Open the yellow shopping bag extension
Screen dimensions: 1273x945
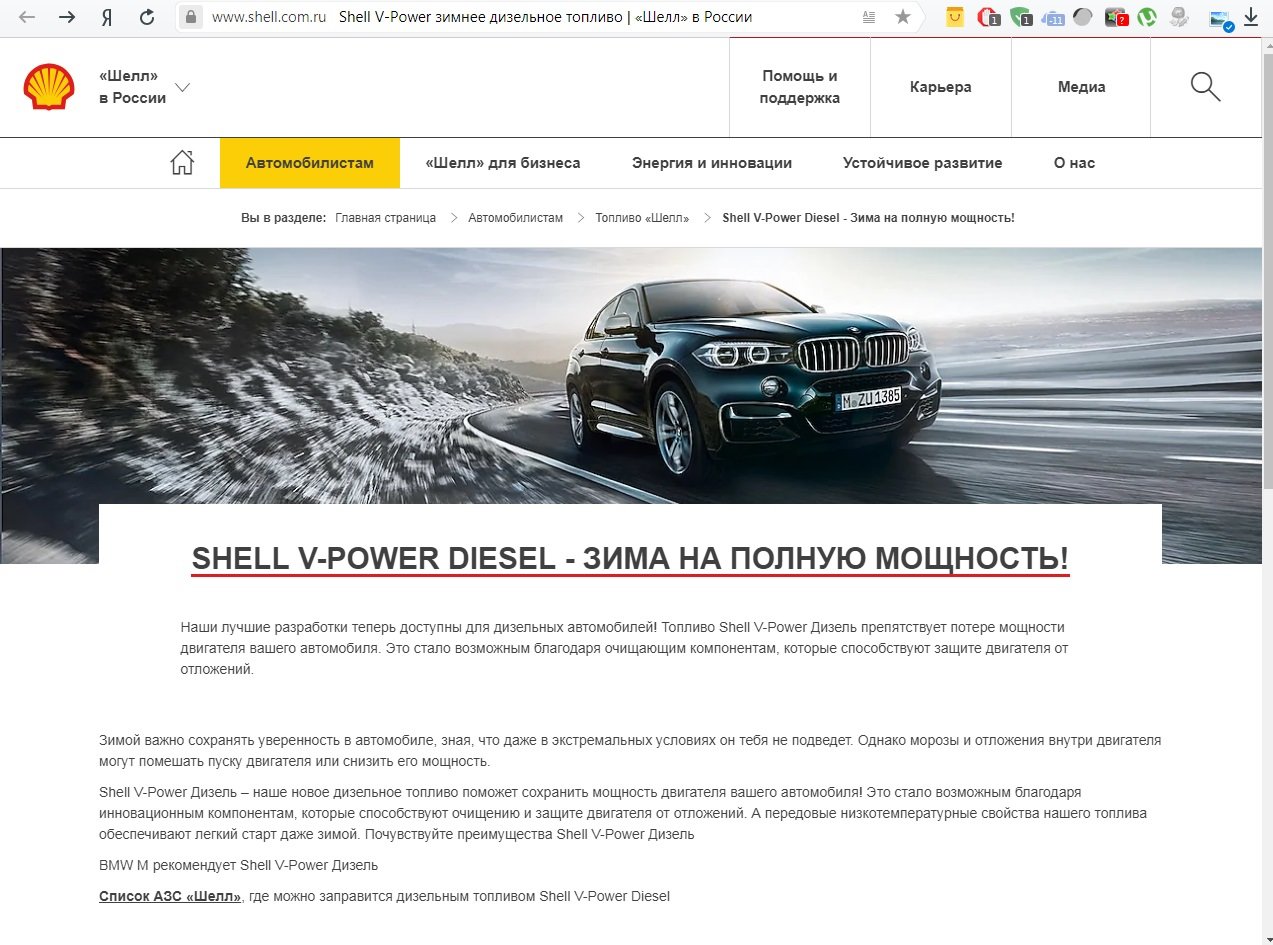pyautogui.click(x=955, y=17)
